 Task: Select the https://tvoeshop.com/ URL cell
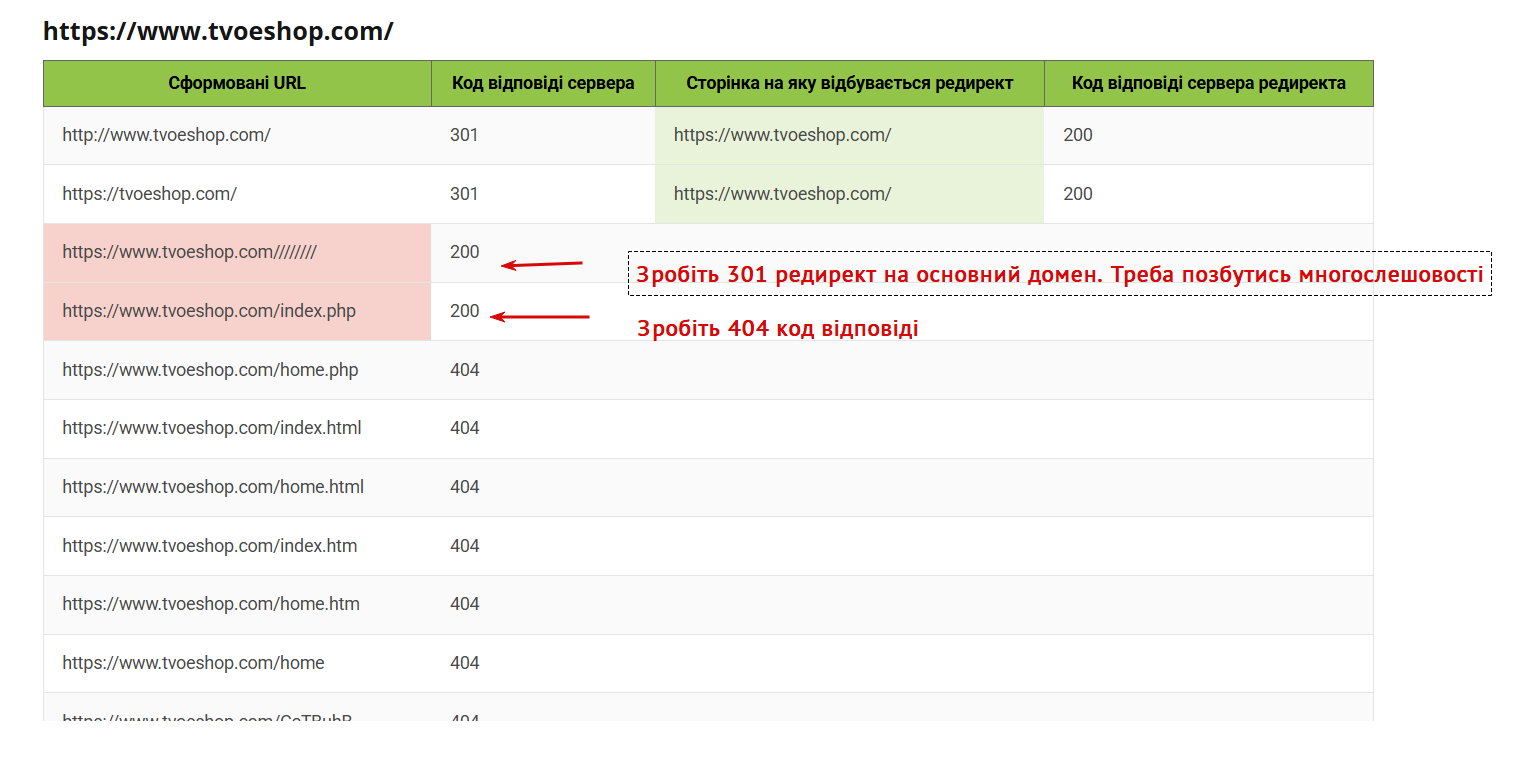click(x=237, y=194)
